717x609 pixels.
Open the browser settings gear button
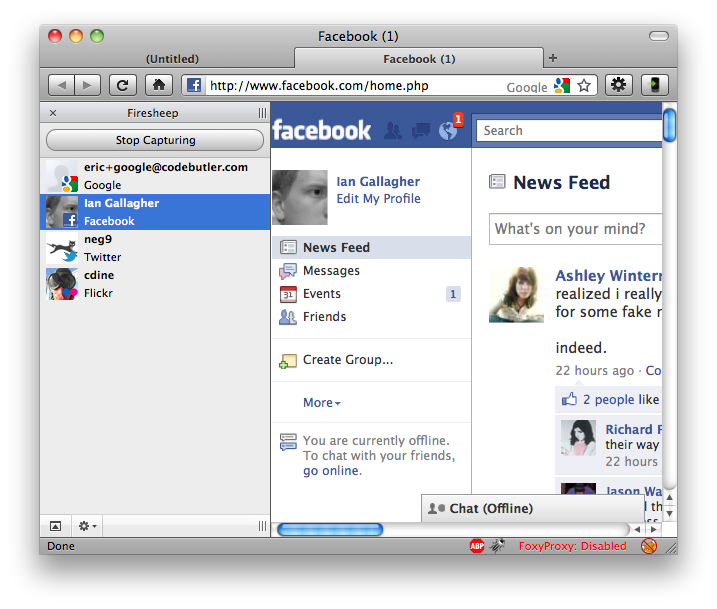(619, 85)
